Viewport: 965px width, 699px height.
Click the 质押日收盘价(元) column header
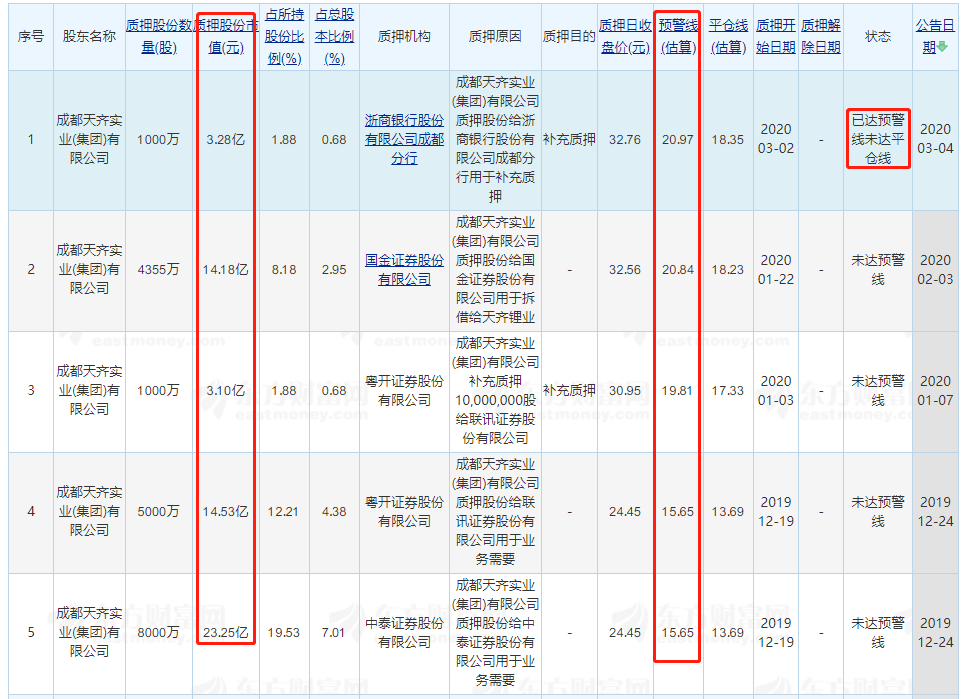[x=625, y=36]
